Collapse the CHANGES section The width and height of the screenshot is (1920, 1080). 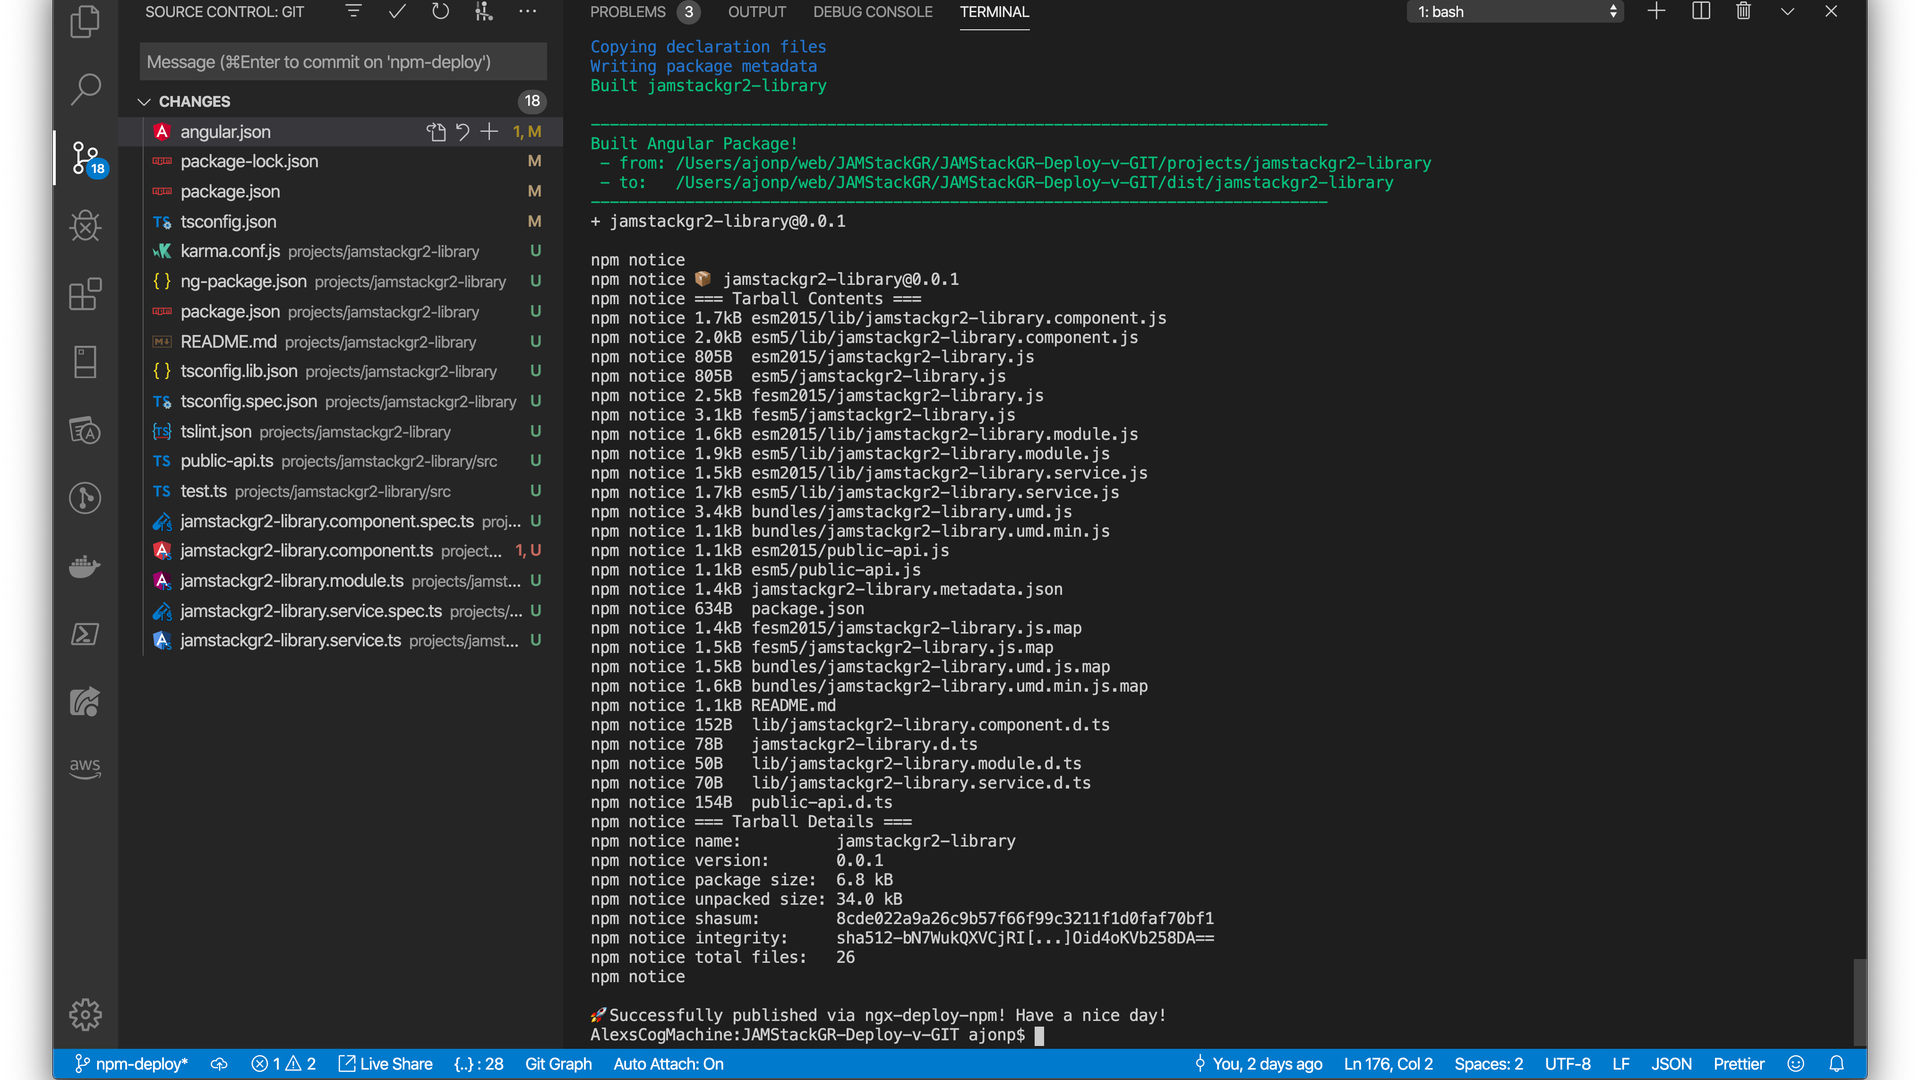tap(144, 102)
